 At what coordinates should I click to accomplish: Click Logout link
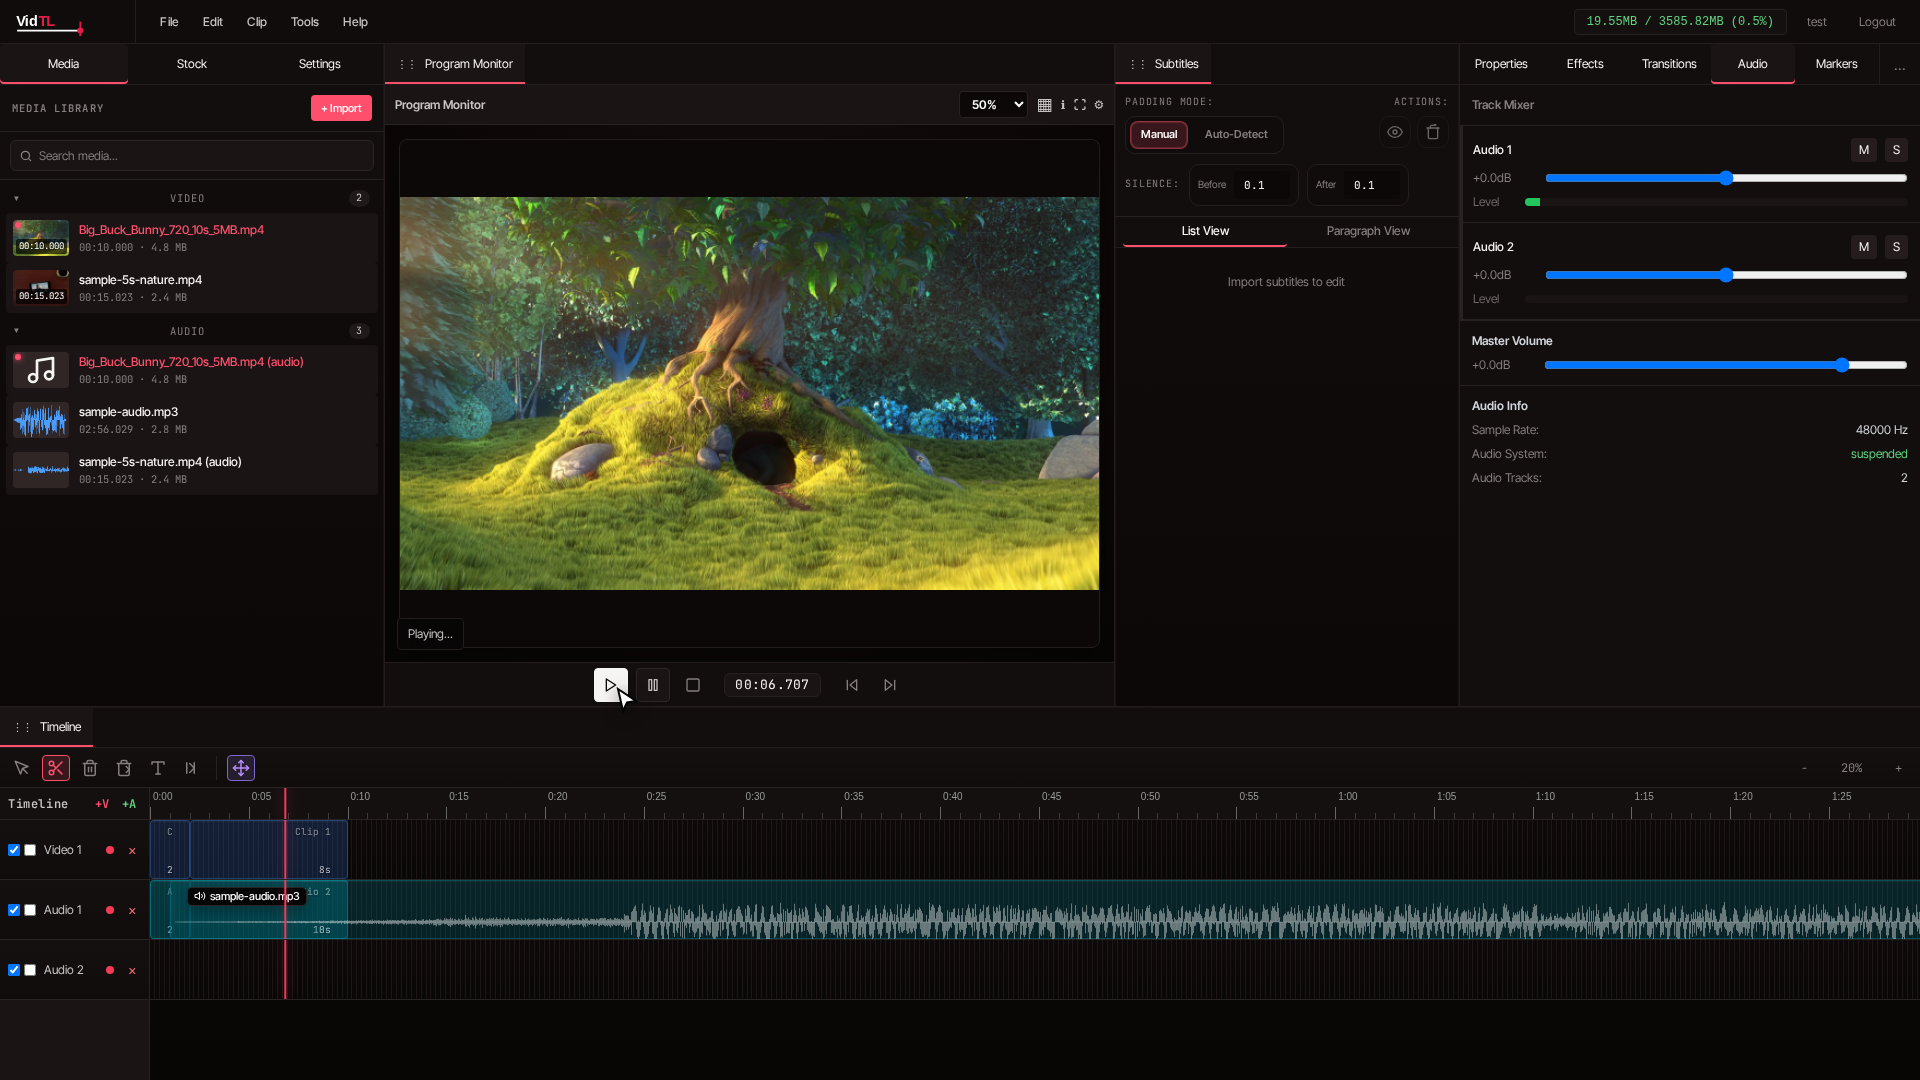pyautogui.click(x=1877, y=22)
